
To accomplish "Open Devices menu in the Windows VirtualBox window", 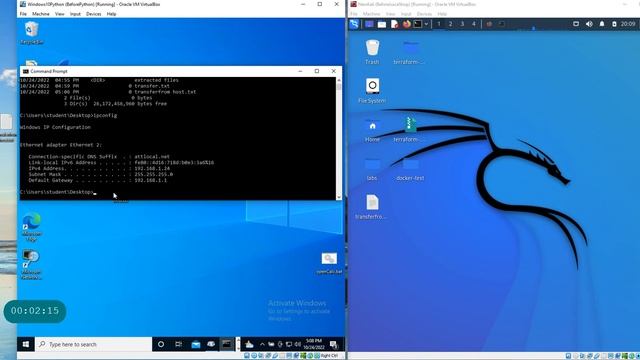I will pyautogui.click(x=93, y=14).
